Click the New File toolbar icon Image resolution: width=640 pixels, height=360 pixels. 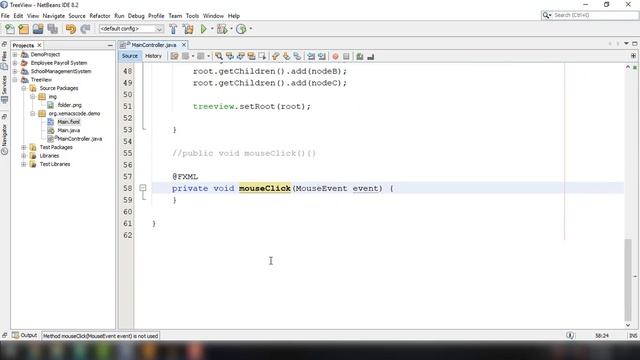tap(10, 29)
